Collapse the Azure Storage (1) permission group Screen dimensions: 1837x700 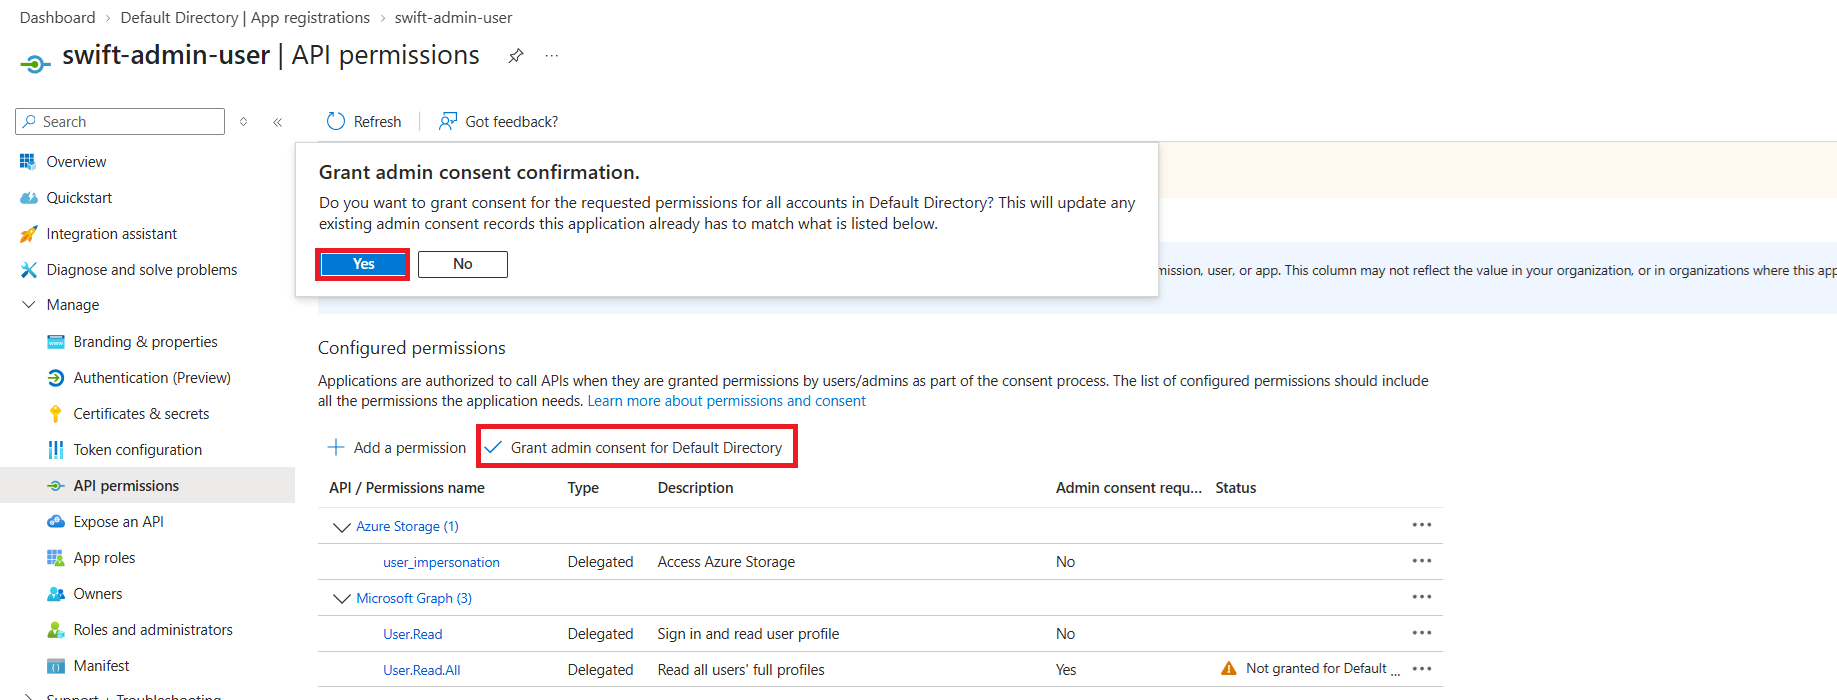[x=341, y=527]
